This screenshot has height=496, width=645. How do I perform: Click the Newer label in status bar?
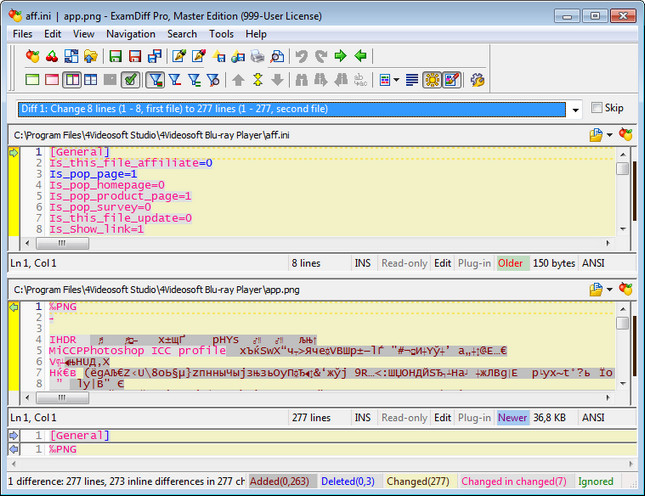click(x=512, y=418)
